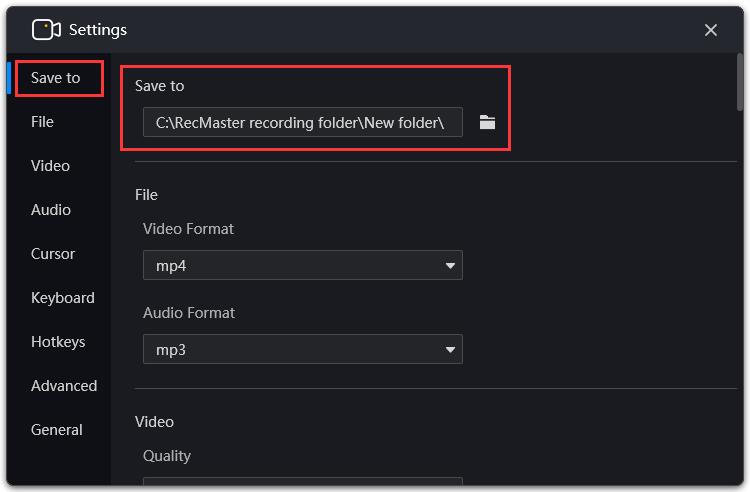The width and height of the screenshot is (750, 492).
Task: Open the Audio settings section
Action: point(51,210)
